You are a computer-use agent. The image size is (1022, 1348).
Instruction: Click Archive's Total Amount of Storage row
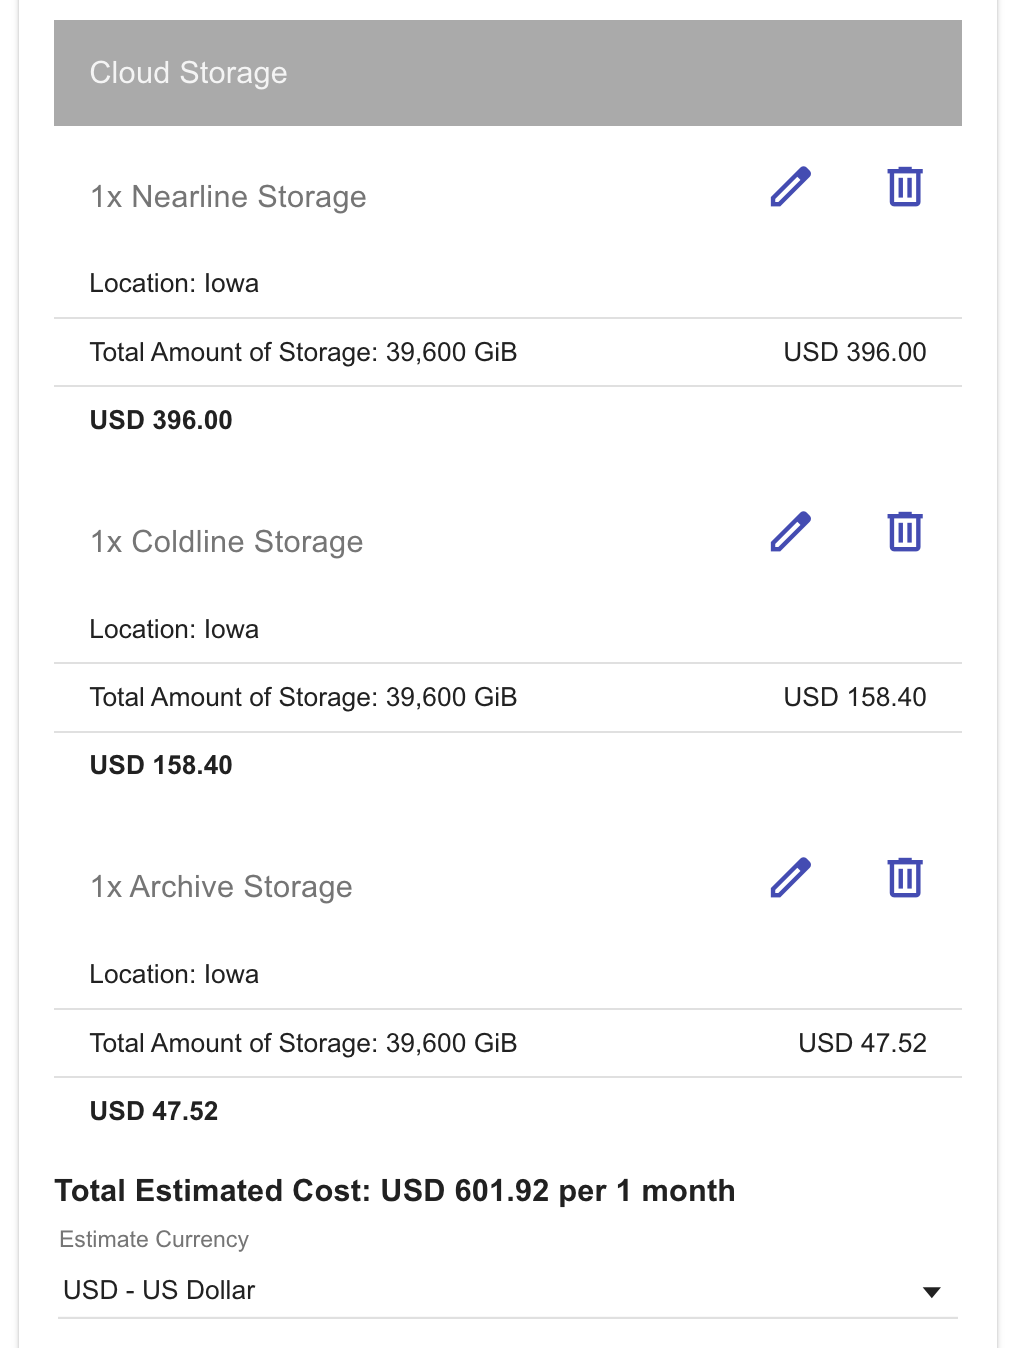[x=303, y=1043]
